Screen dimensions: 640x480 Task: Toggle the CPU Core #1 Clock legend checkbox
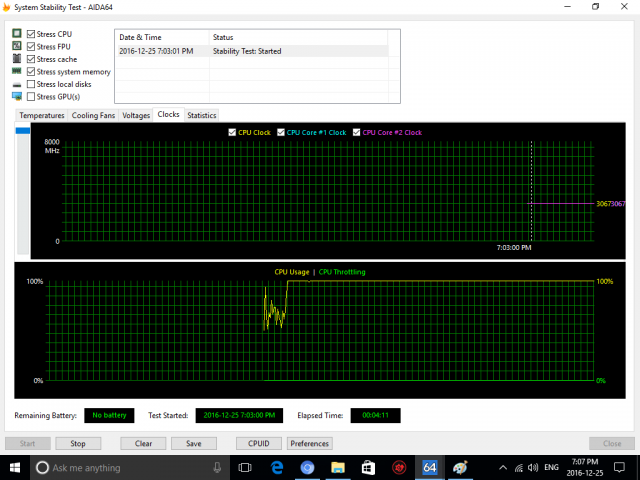[x=283, y=132]
